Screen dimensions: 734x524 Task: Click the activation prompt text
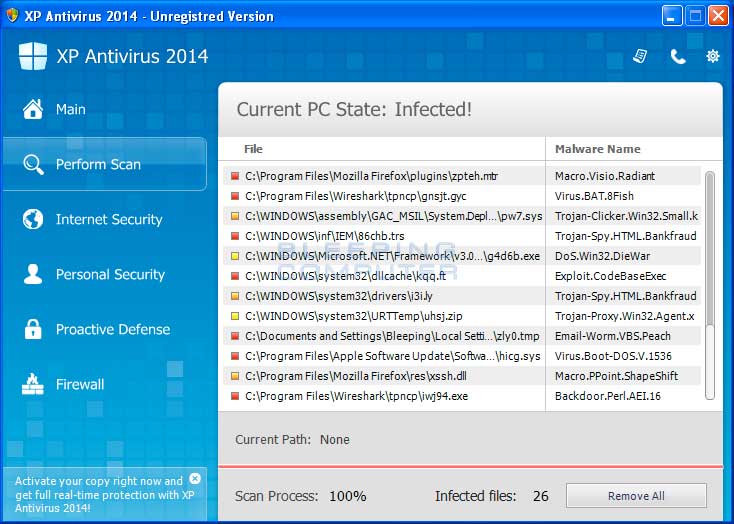pyautogui.click(x=99, y=494)
